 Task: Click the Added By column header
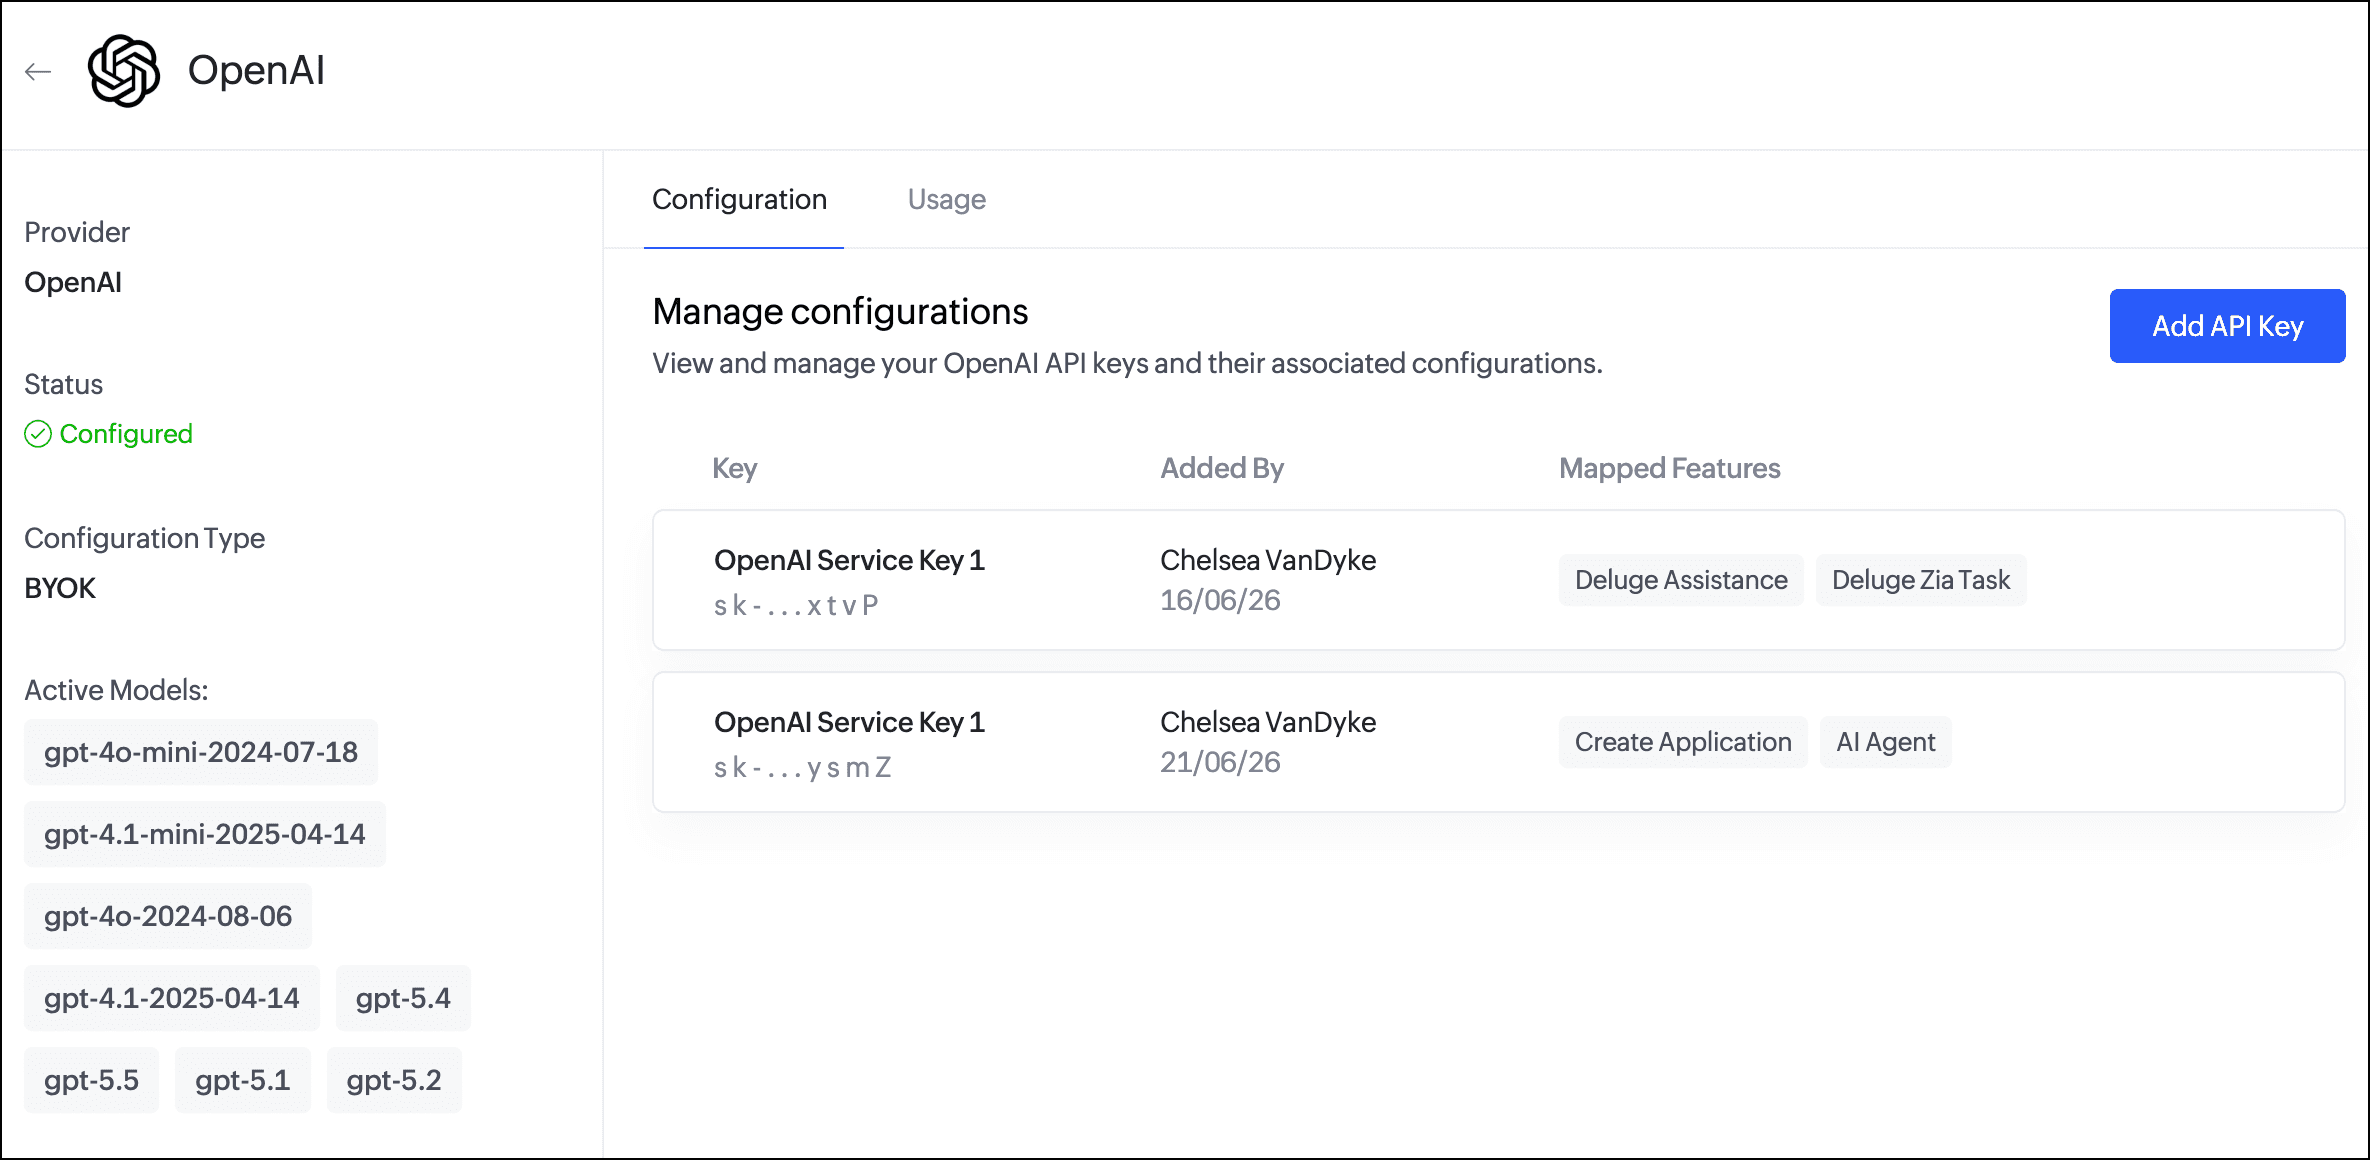1222,468
